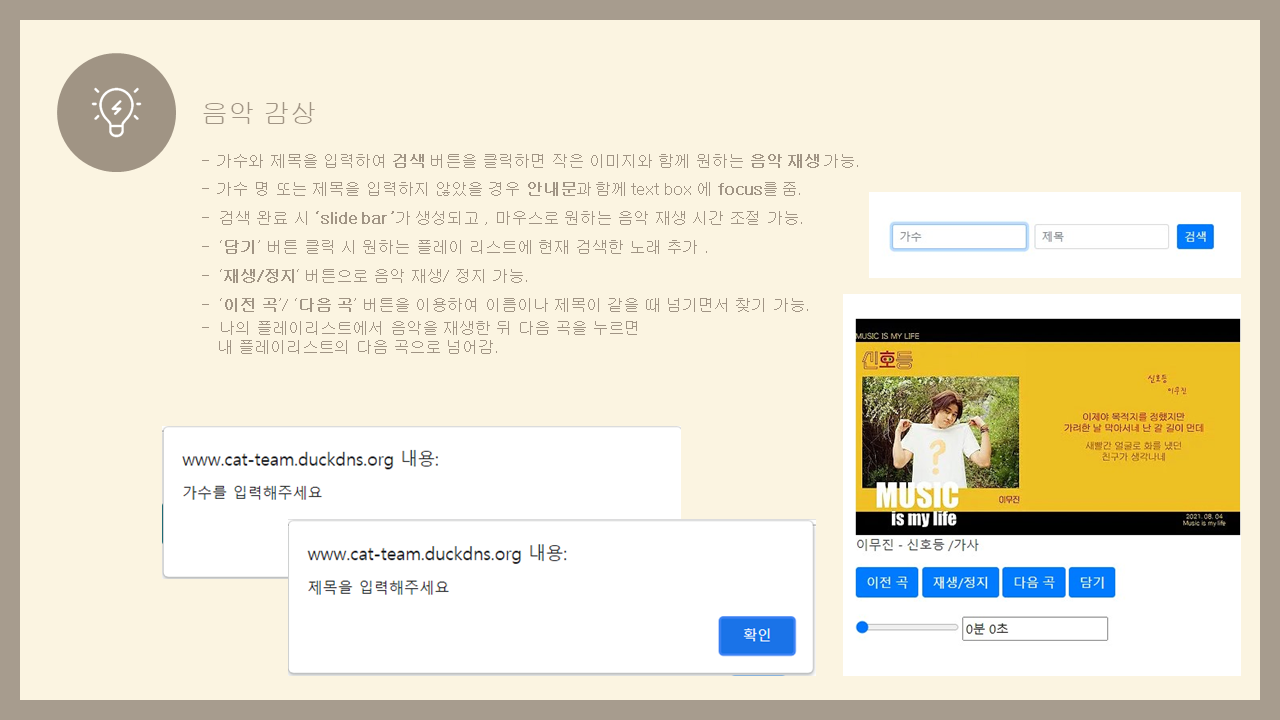This screenshot has height=720, width=1280.
Task: Select the 0분 0초 time field
Action: [1034, 628]
